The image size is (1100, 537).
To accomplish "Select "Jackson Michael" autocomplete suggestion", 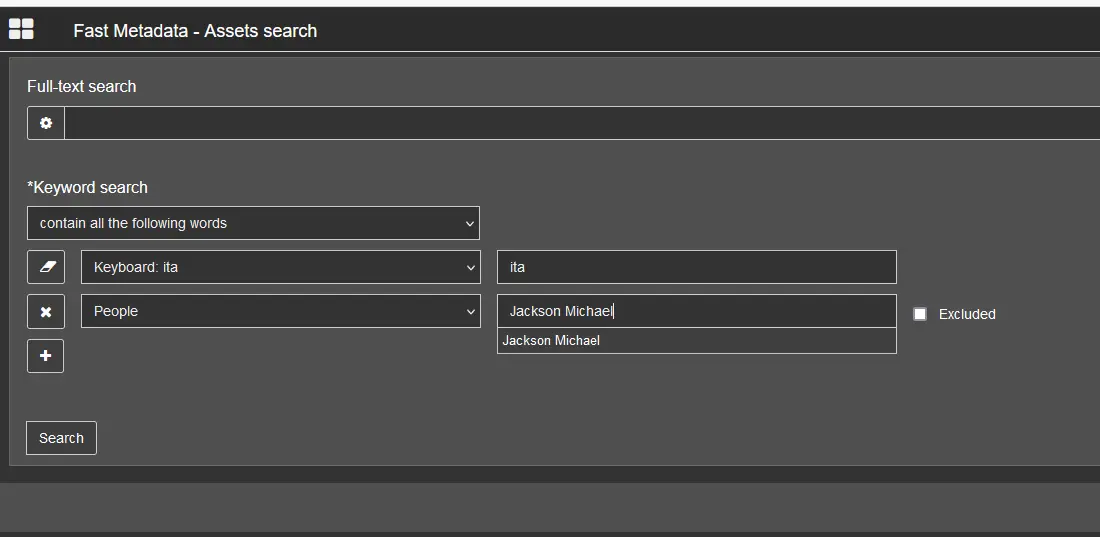I will [551, 341].
